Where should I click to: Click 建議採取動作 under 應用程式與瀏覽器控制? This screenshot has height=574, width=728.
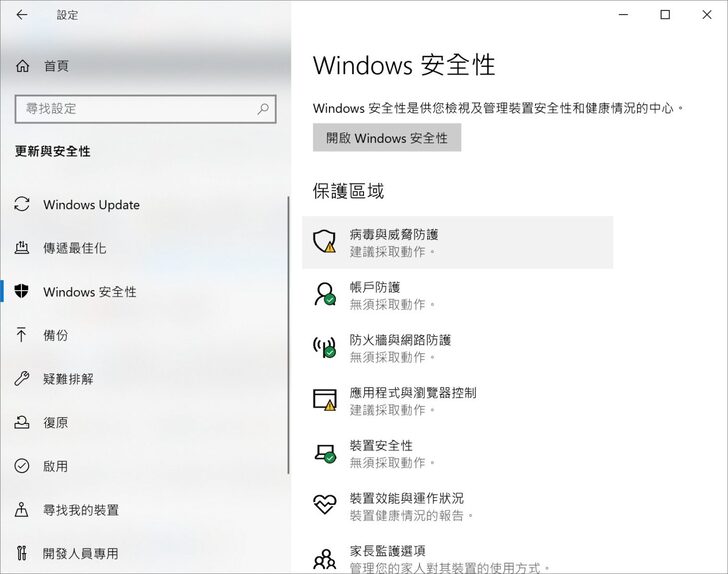click(x=392, y=410)
